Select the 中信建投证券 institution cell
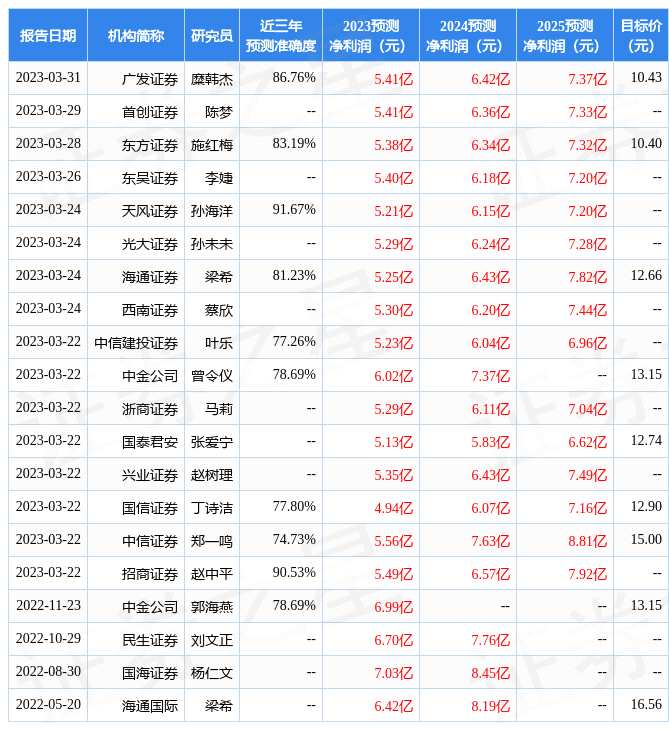The width and height of the screenshot is (669, 730). click(136, 343)
